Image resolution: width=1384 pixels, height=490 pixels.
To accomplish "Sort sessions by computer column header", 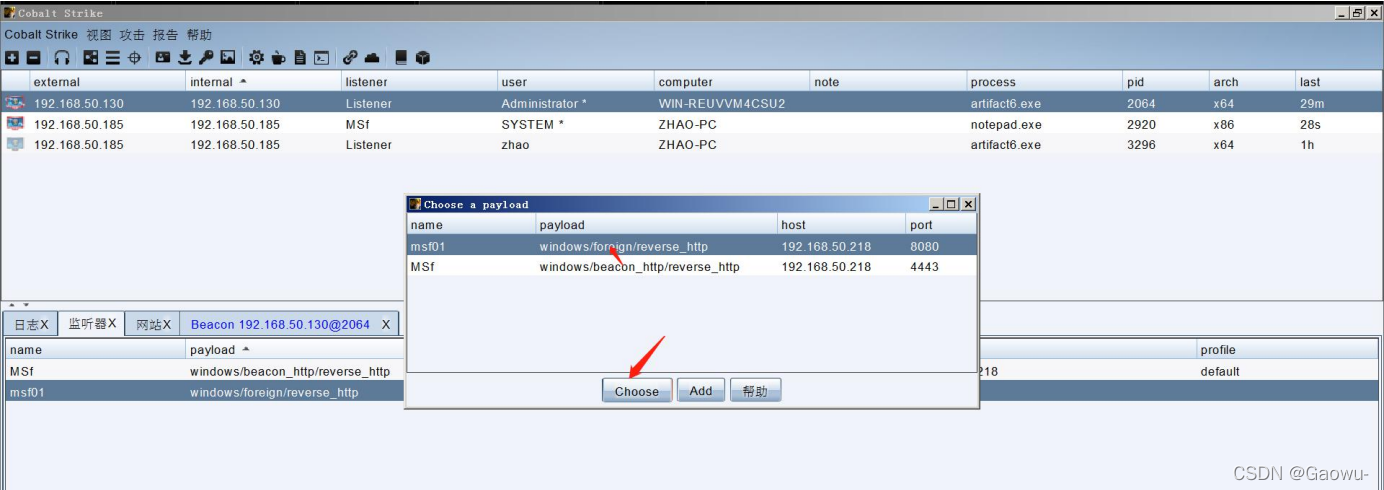I will 732,82.
